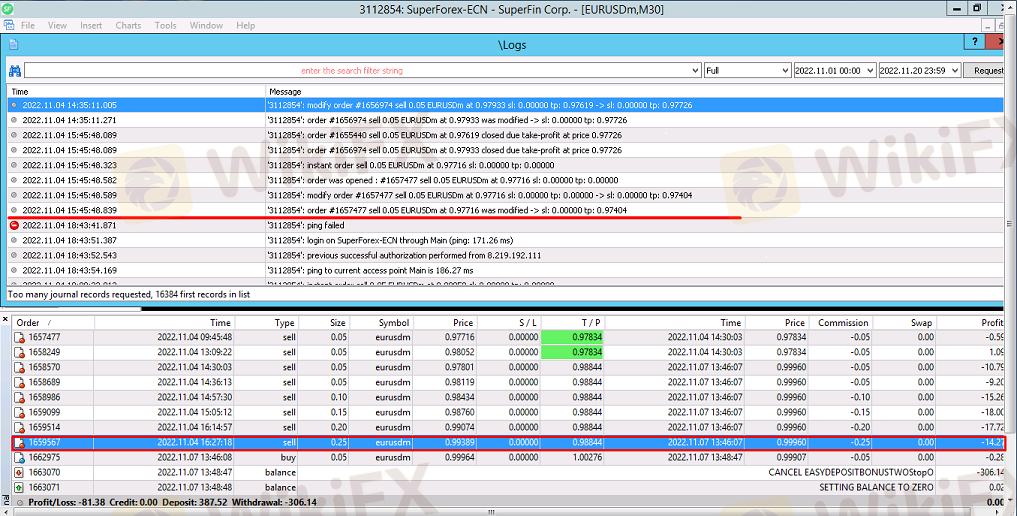Open the File menu
This screenshot has width=1017, height=516.
coord(28,25)
